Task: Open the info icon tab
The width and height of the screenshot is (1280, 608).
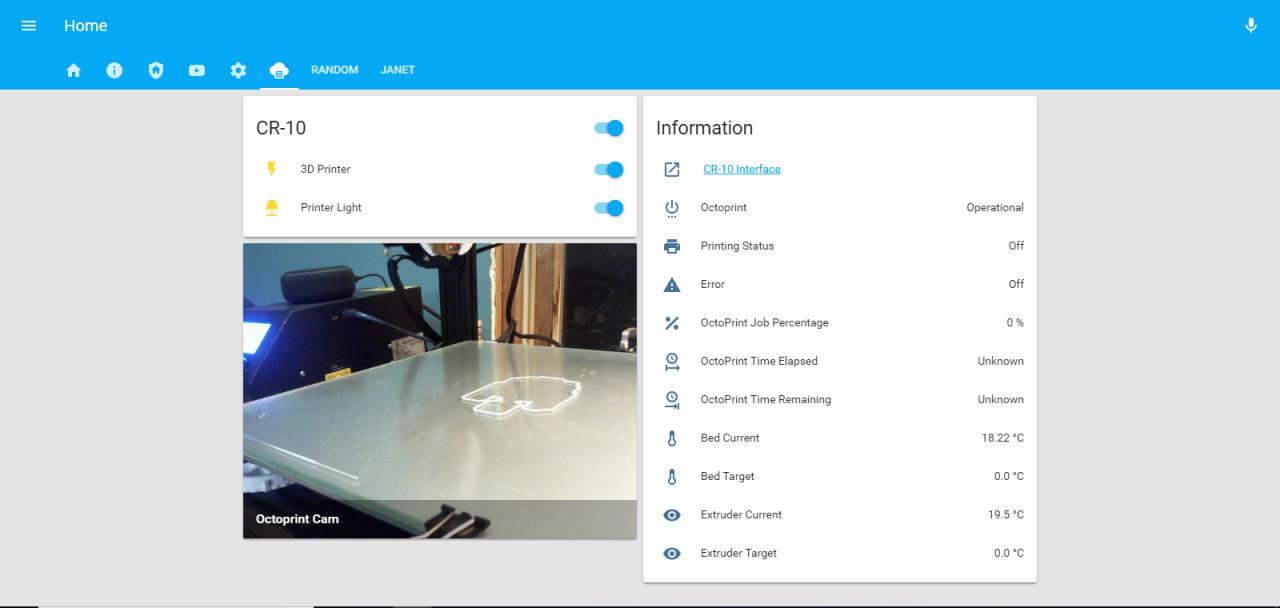Action: (x=114, y=70)
